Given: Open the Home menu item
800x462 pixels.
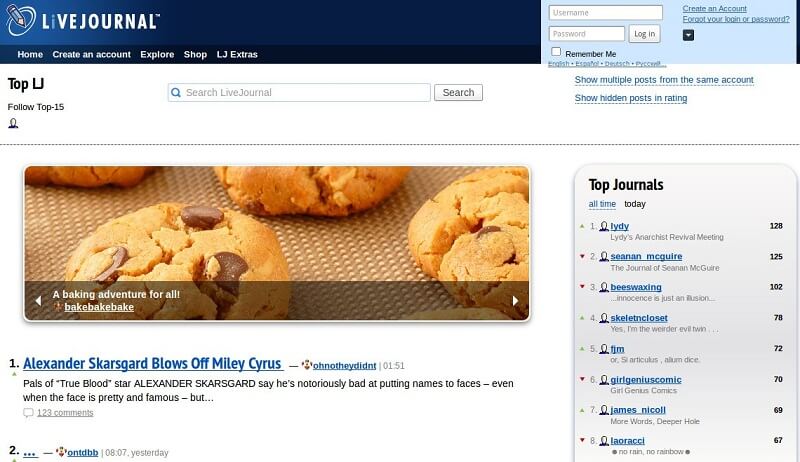Looking at the screenshot, I should [30, 55].
